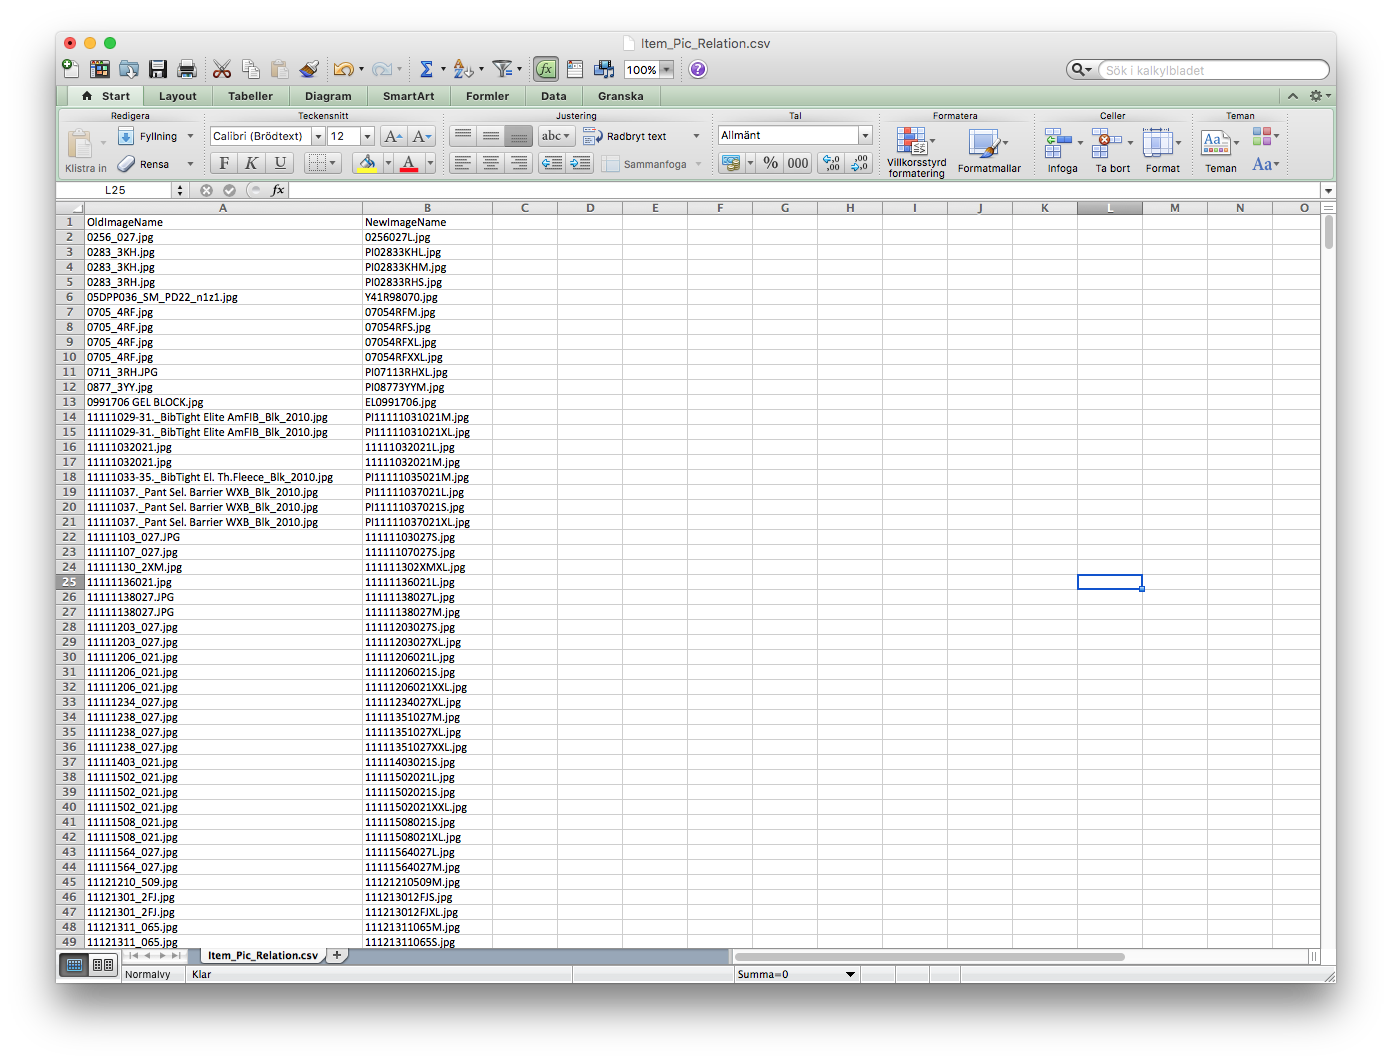
Task: Open Villkorsstyrd formatering options
Action: click(916, 152)
